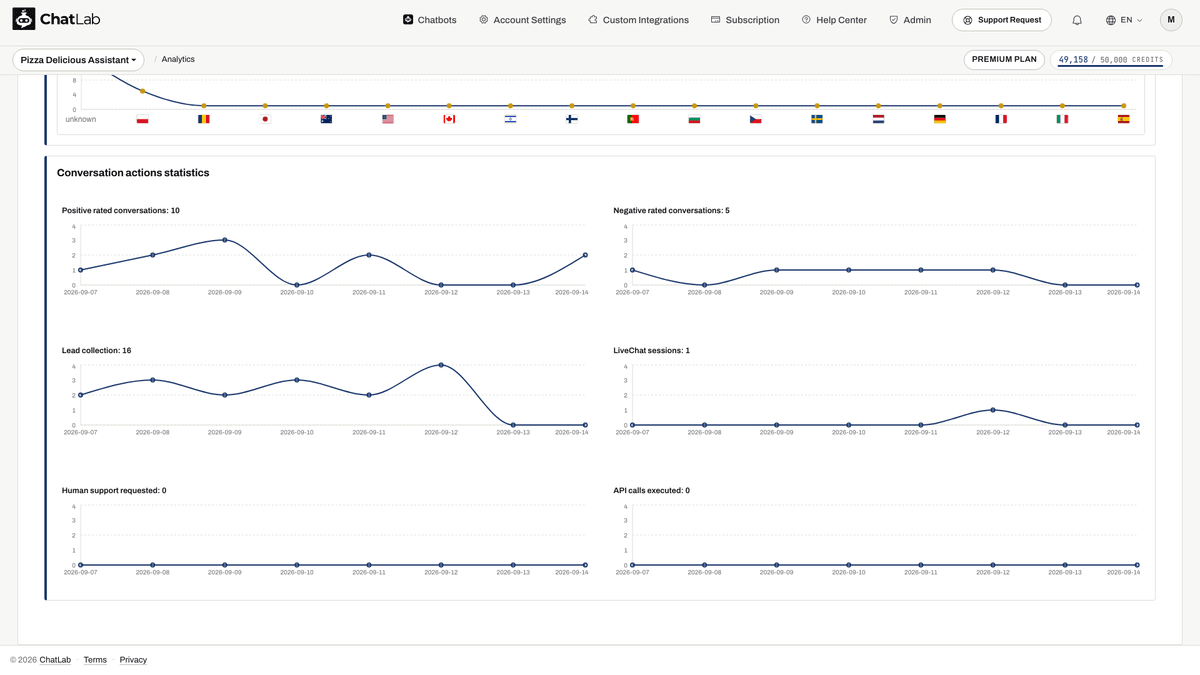Screen dimensions: 1200x675
Task: Click the Australia flag on country chart
Action: click(326, 119)
